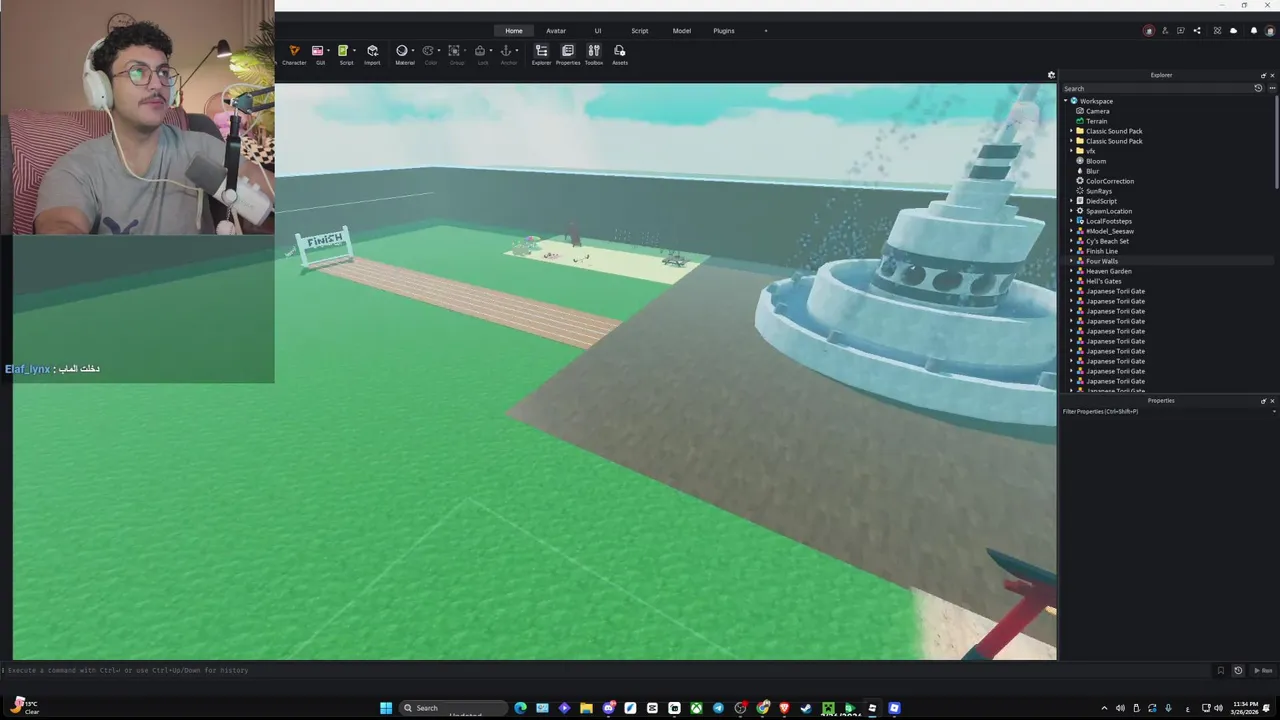
Task: Click the cloud publish icon
Action: tap(1233, 31)
